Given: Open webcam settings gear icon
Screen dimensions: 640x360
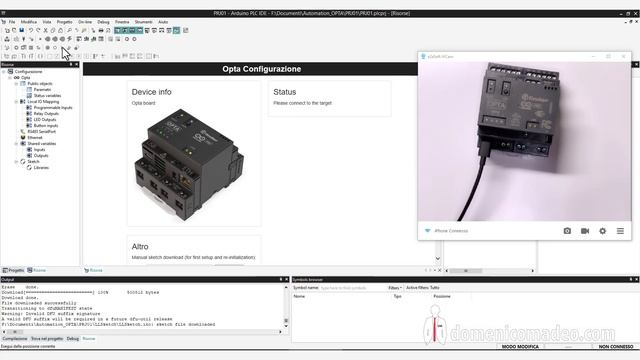Looking at the screenshot, I should pos(602,231).
